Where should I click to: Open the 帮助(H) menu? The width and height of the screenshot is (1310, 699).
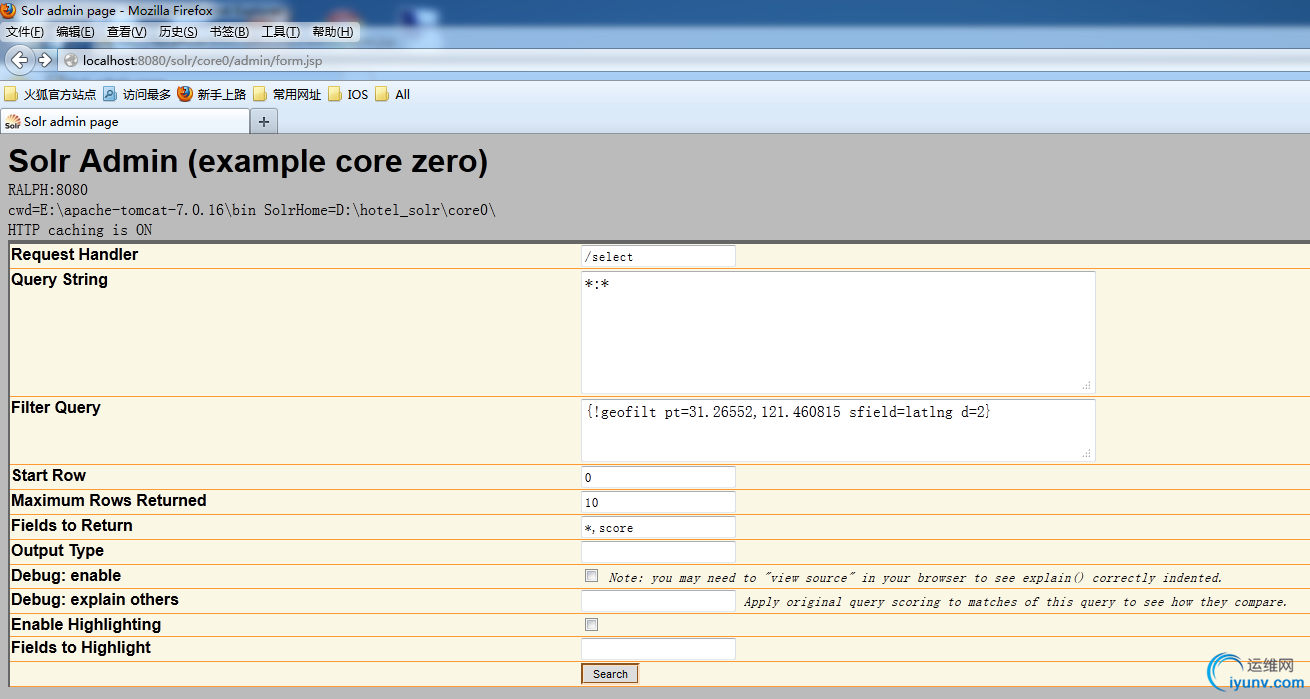pos(333,32)
